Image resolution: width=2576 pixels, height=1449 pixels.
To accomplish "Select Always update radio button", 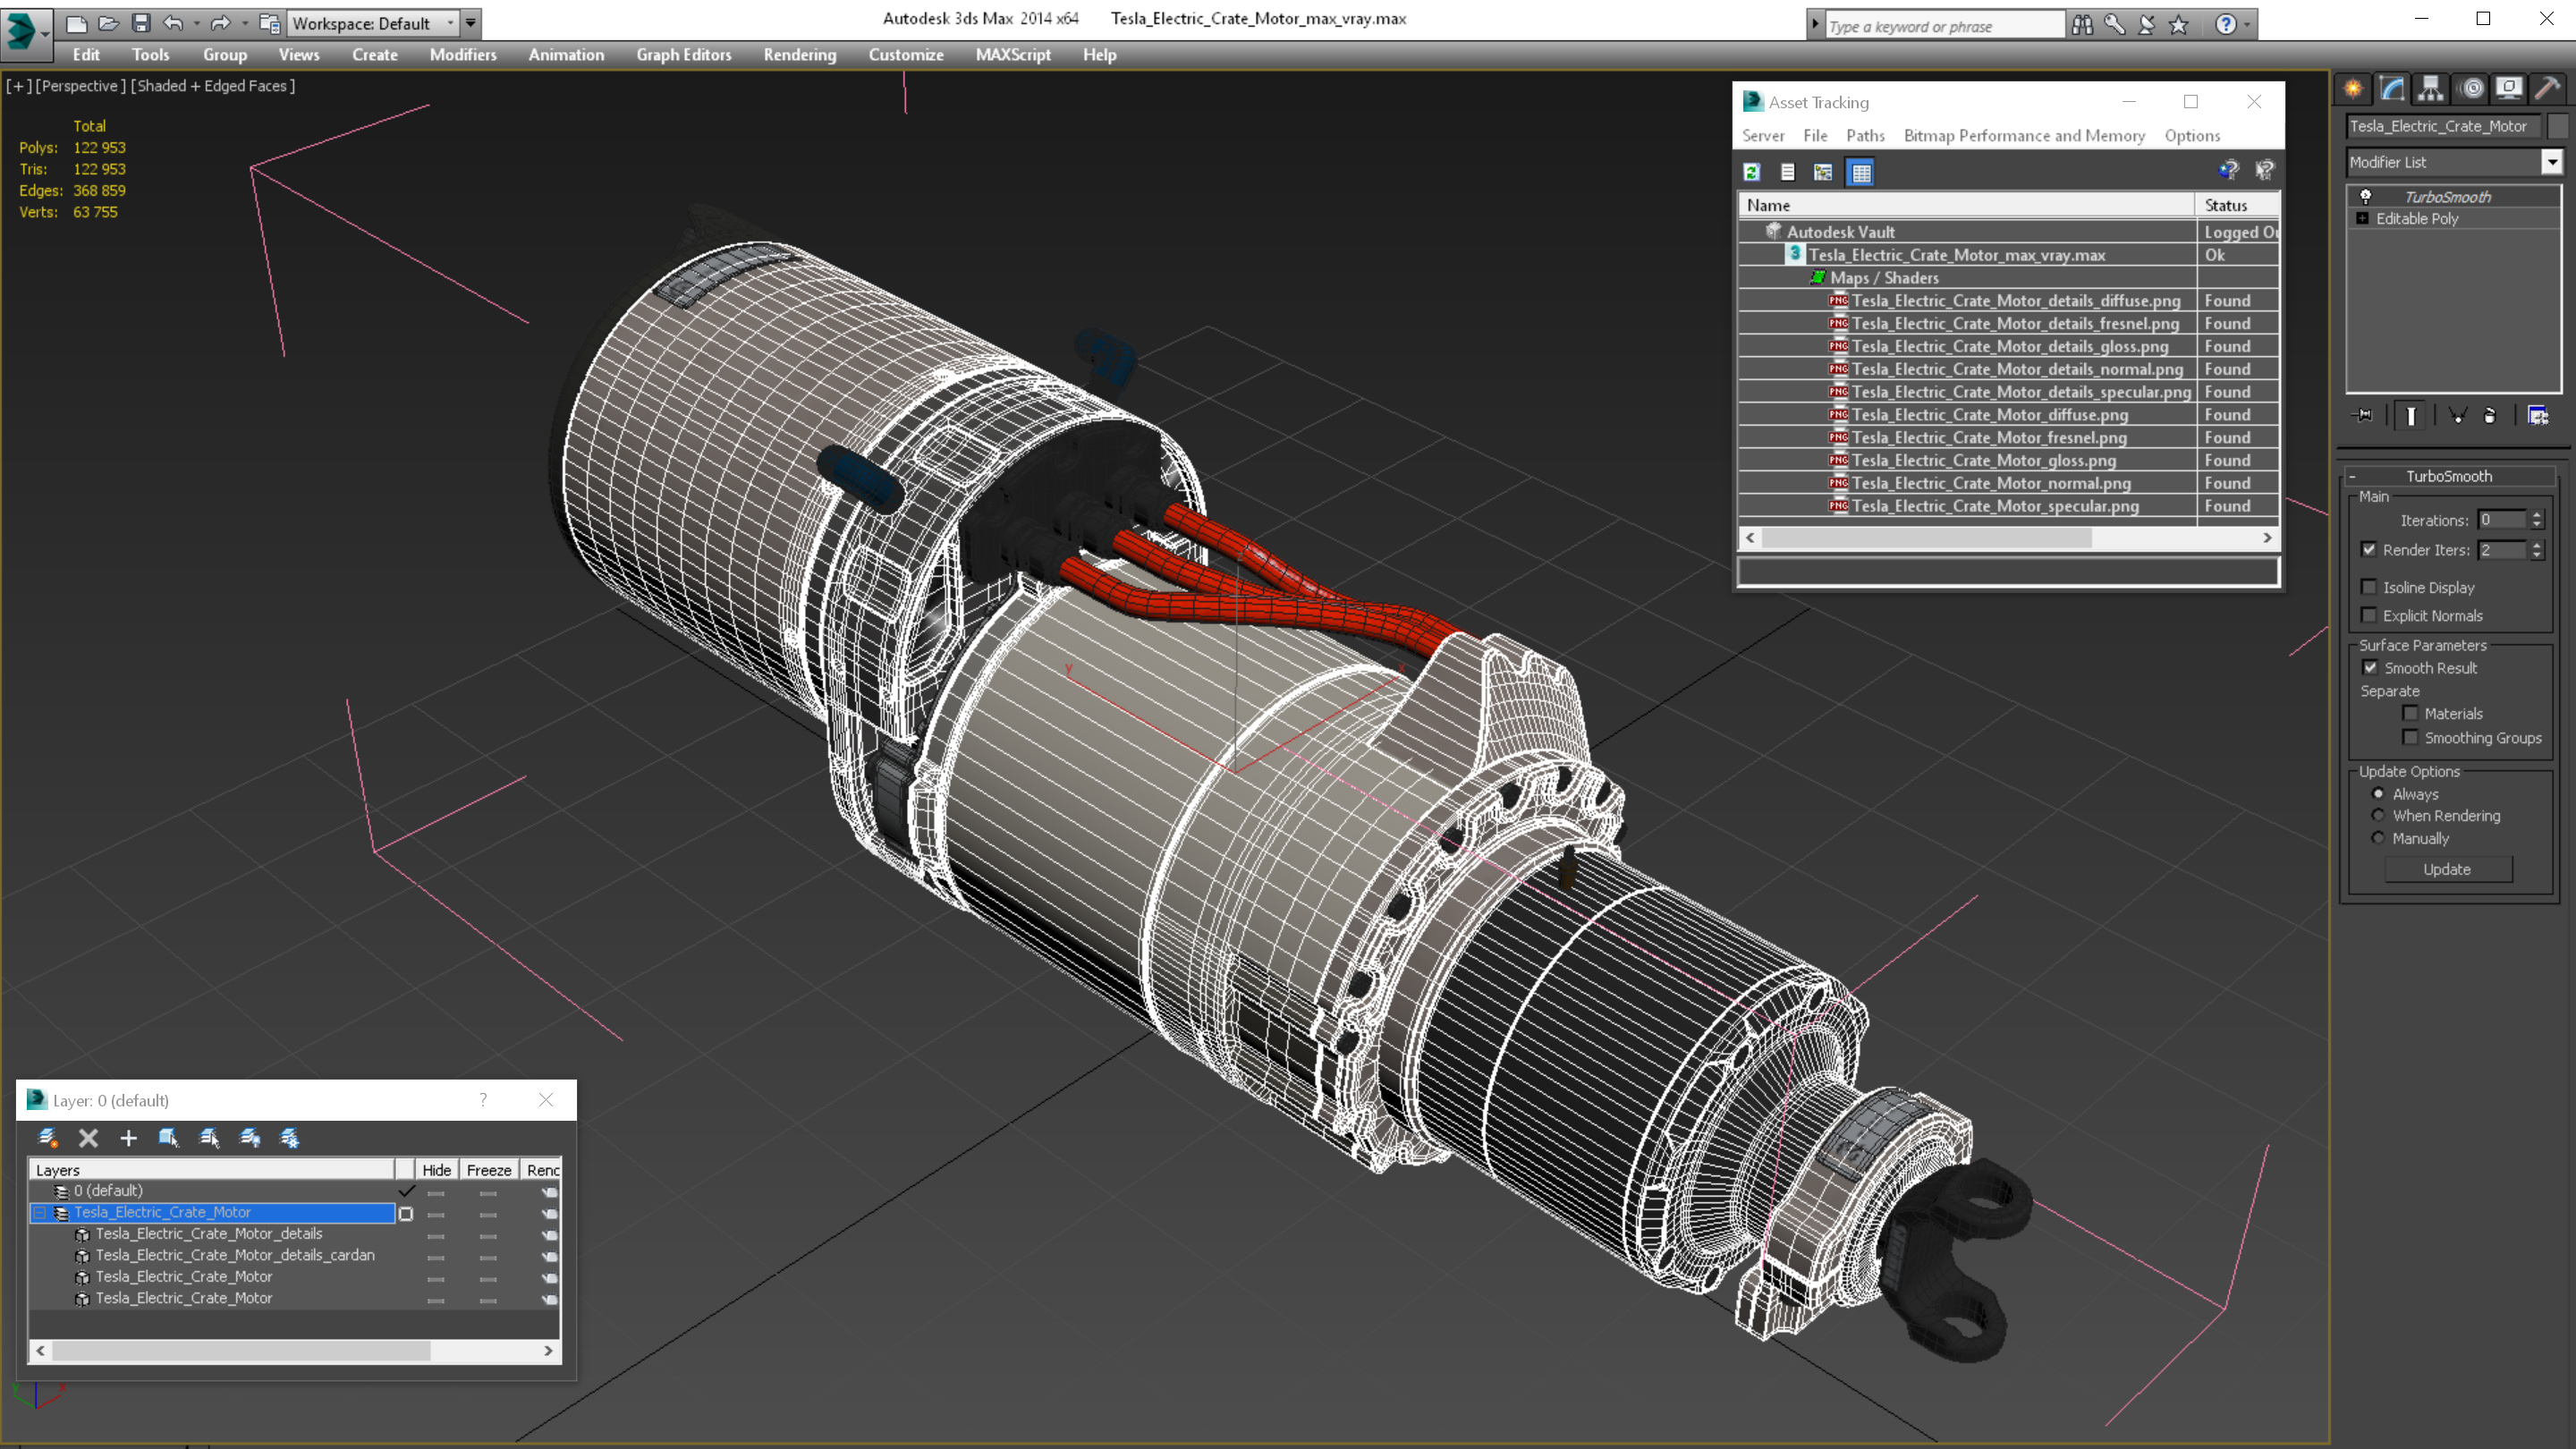I will point(2378,793).
